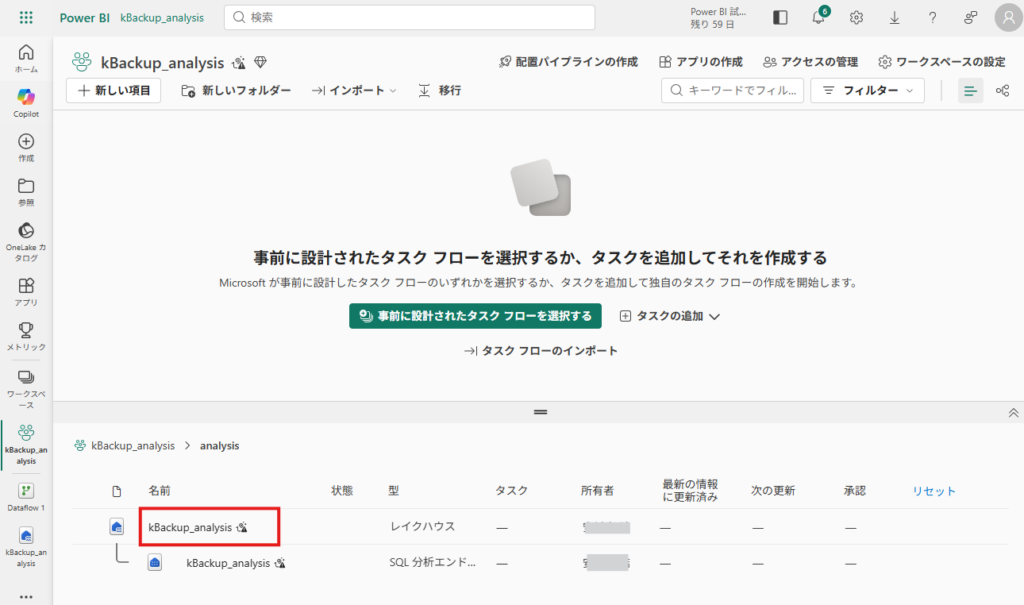1024x605 pixels.
Task: Open the help question mark icon
Action: [x=932, y=17]
